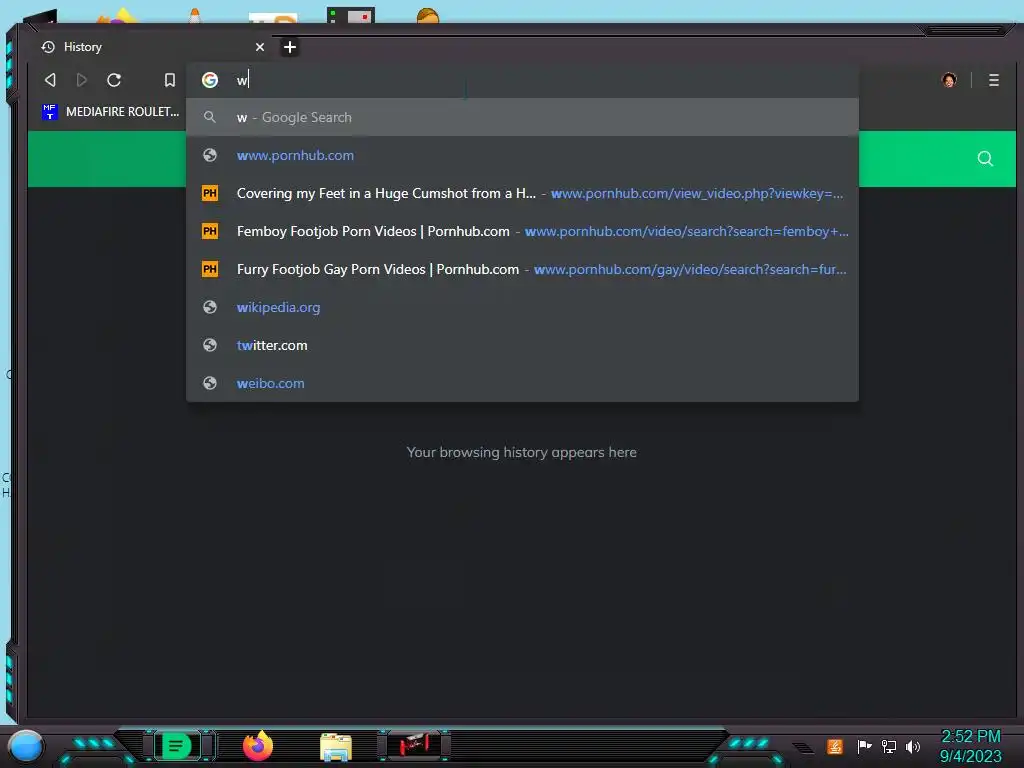Image resolution: width=1024 pixels, height=768 pixels.
Task: Open the profile avatar menu
Action: (949, 80)
